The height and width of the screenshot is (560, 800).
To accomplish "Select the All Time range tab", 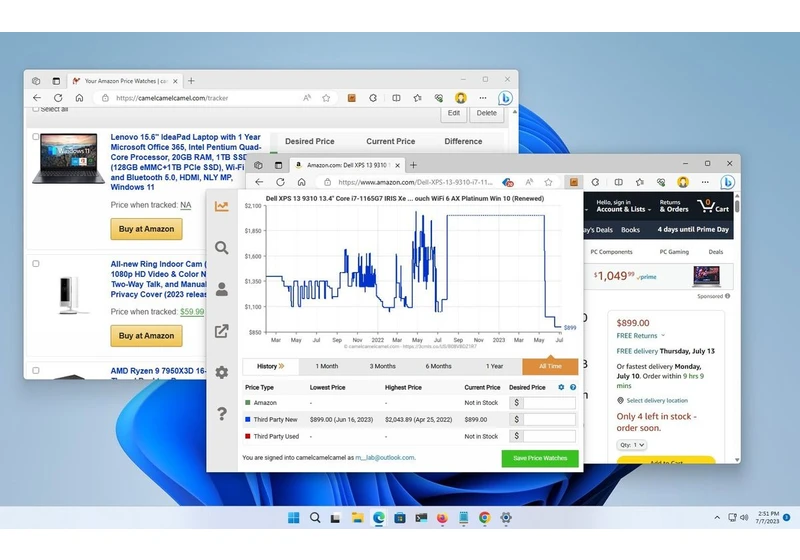I will tap(550, 366).
